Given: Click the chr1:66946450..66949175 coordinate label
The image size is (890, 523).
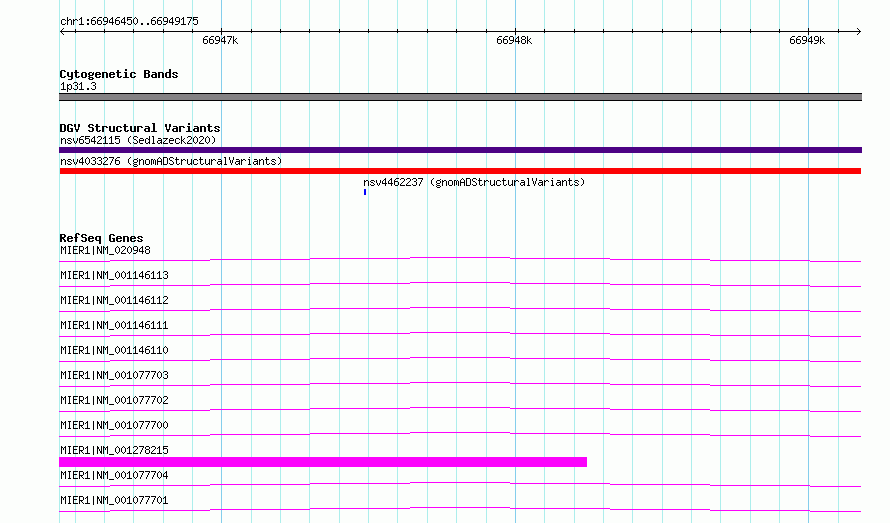Looking at the screenshot, I should click(x=129, y=22).
